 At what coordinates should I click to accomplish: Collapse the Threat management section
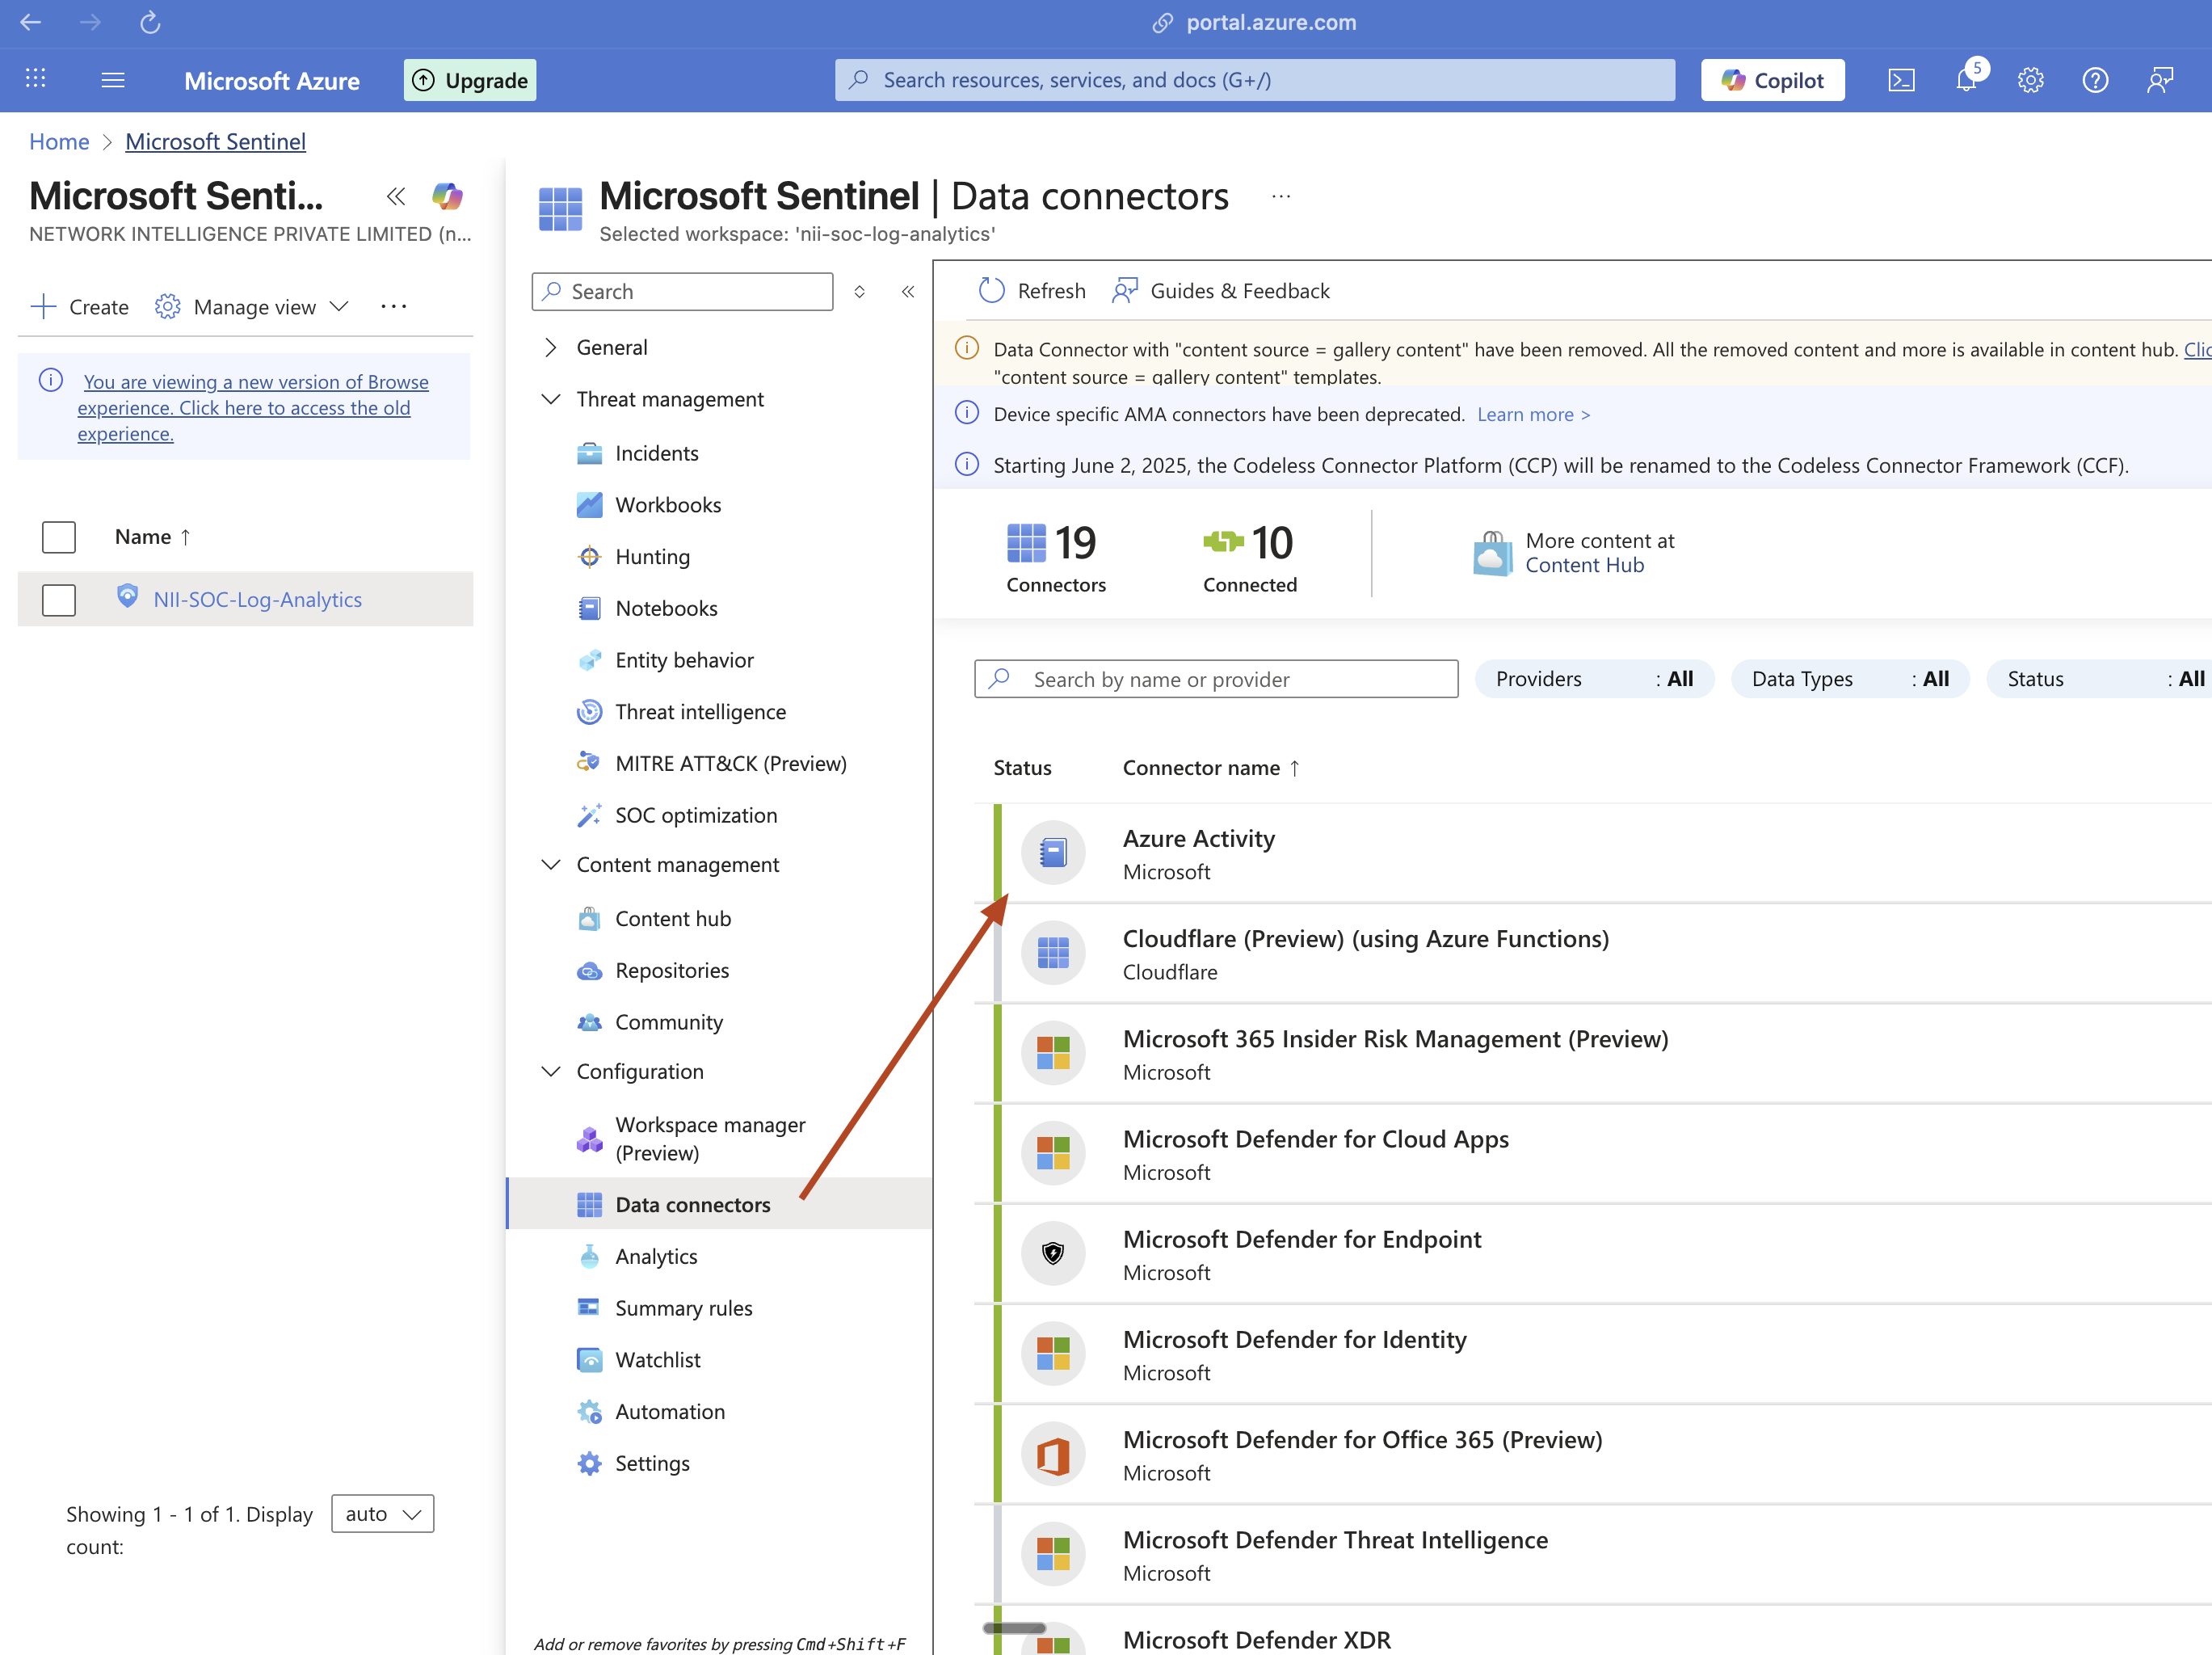551,399
